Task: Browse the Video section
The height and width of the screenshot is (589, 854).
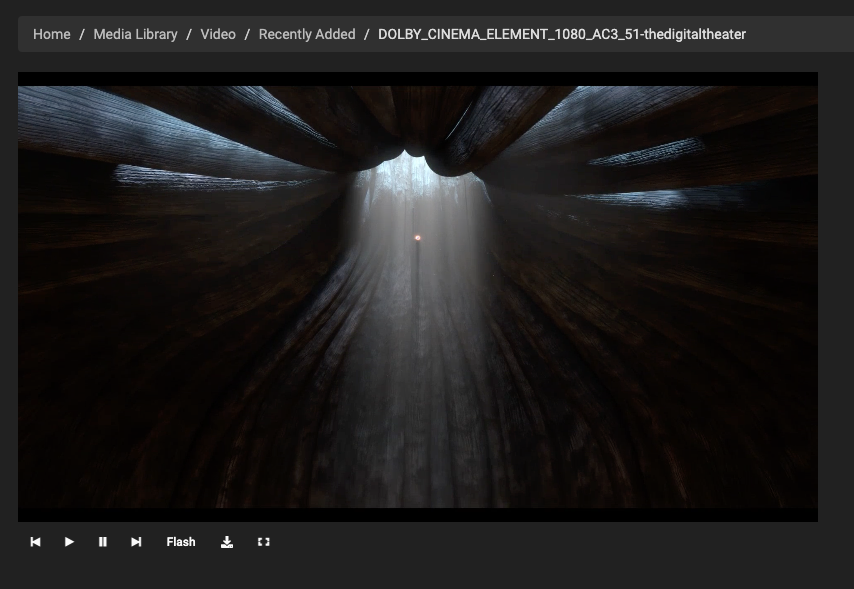Action: click(x=218, y=34)
